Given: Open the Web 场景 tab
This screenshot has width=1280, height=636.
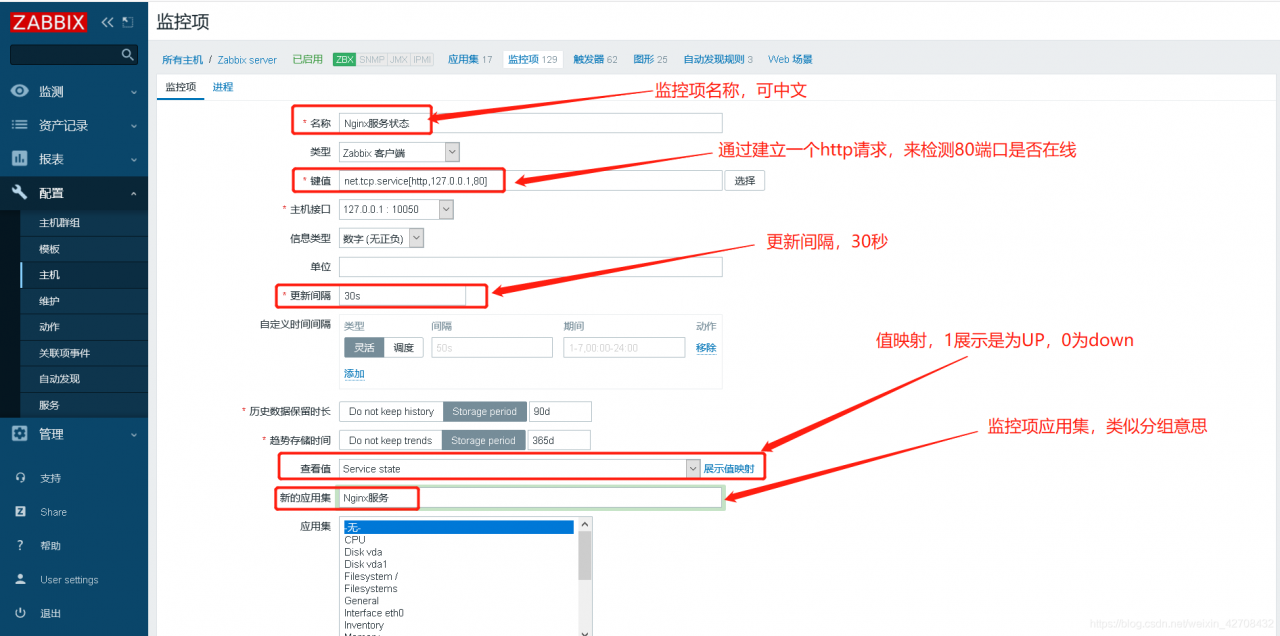Looking at the screenshot, I should 790,60.
